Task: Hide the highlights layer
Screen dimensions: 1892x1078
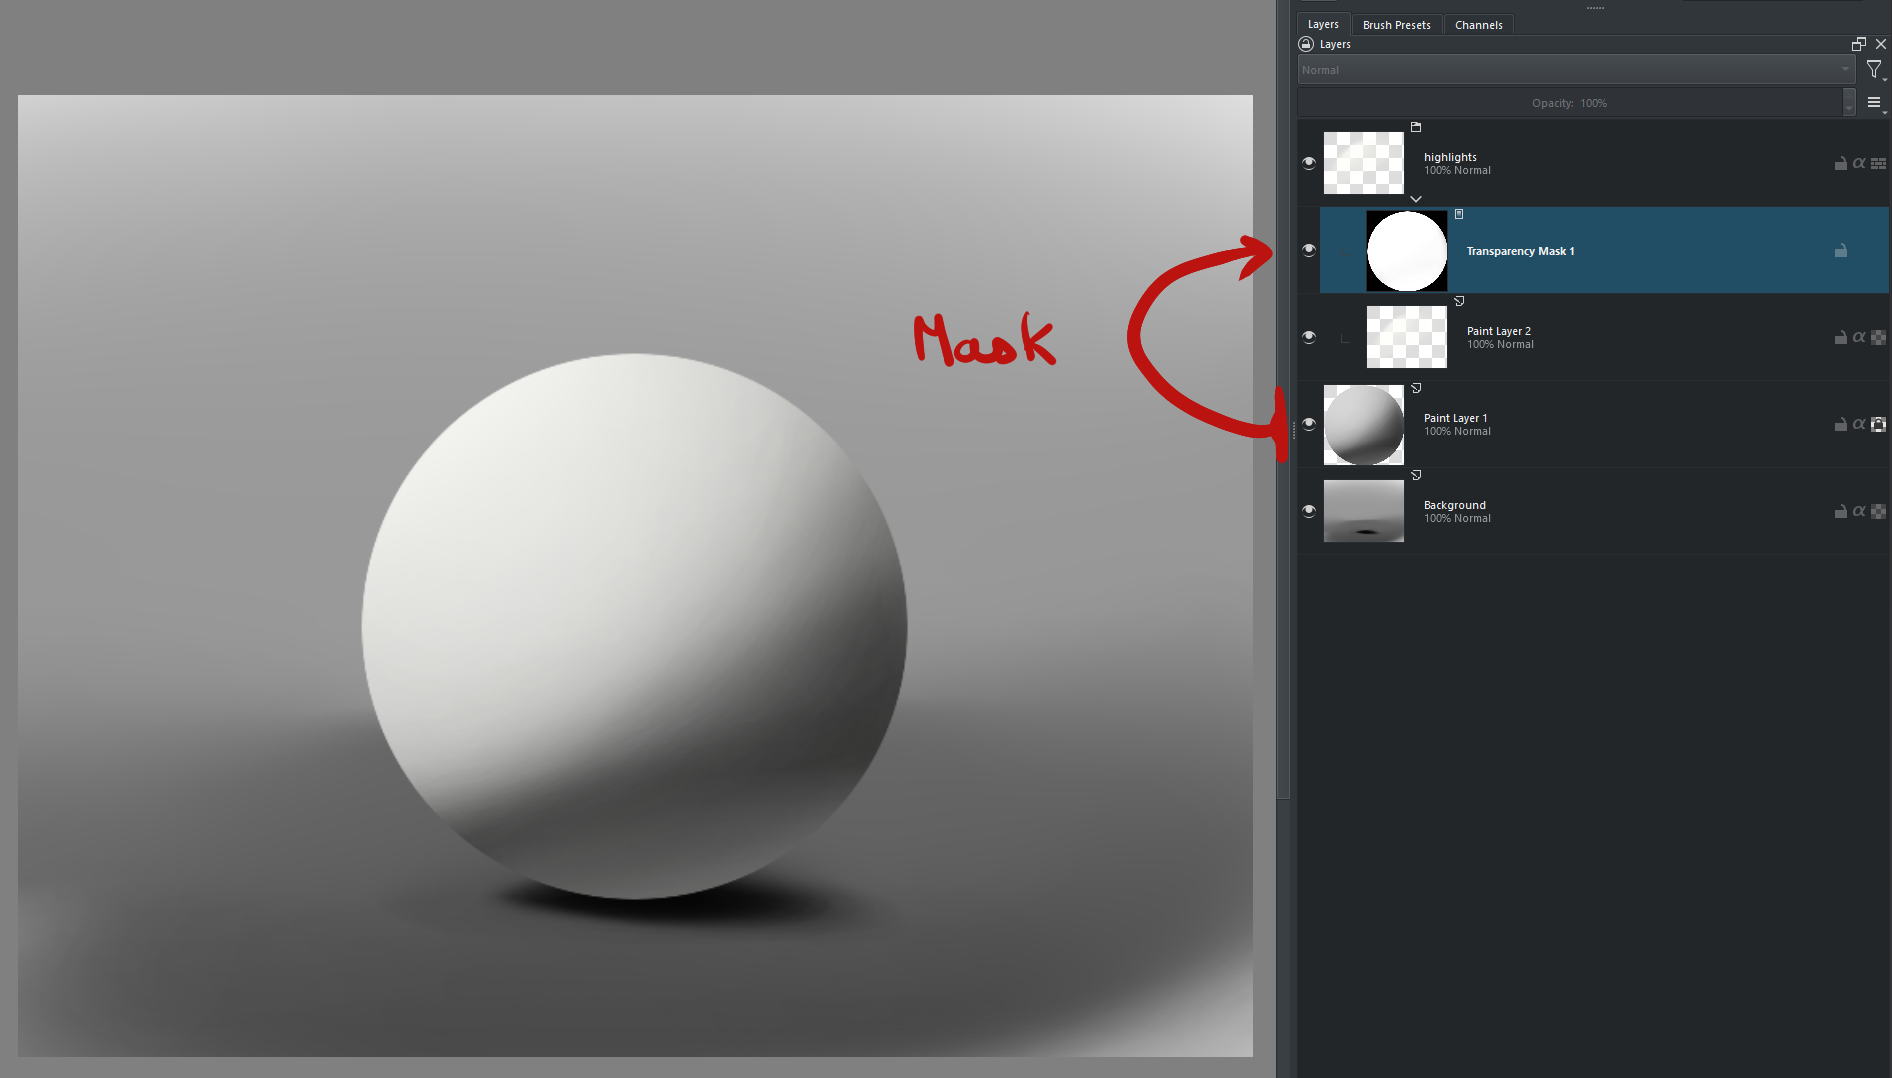Action: click(x=1308, y=163)
